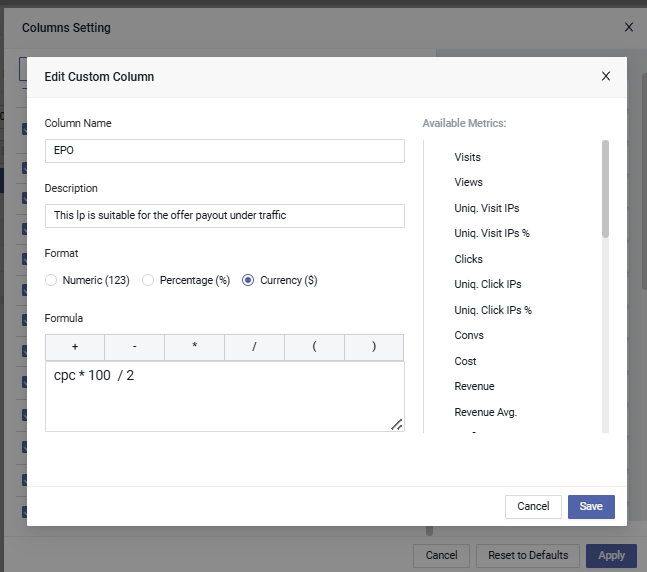Insert closing parenthesis into formula

click(x=374, y=346)
